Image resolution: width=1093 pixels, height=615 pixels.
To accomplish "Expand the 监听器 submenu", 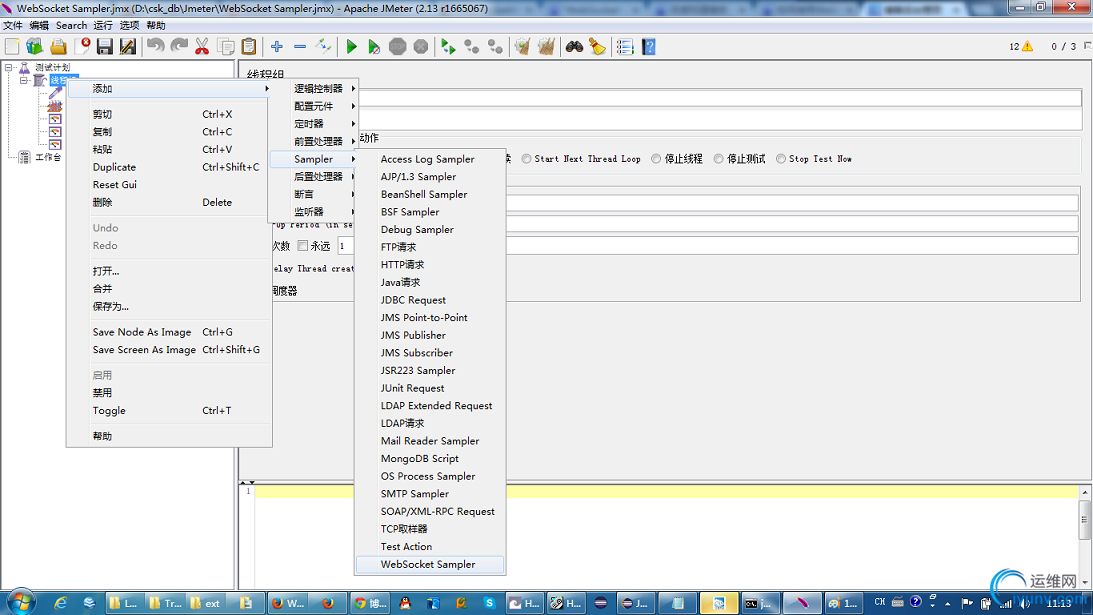I will [x=313, y=211].
